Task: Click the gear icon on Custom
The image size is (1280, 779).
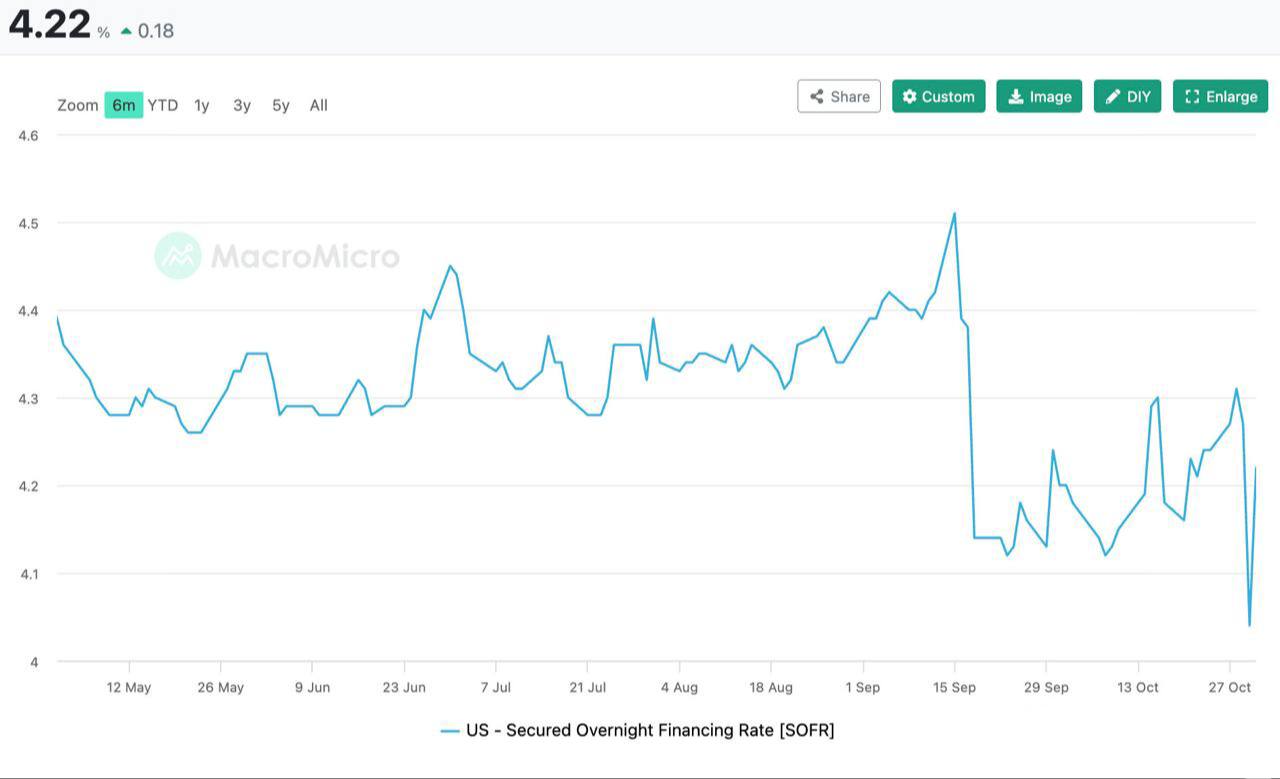Action: click(909, 96)
